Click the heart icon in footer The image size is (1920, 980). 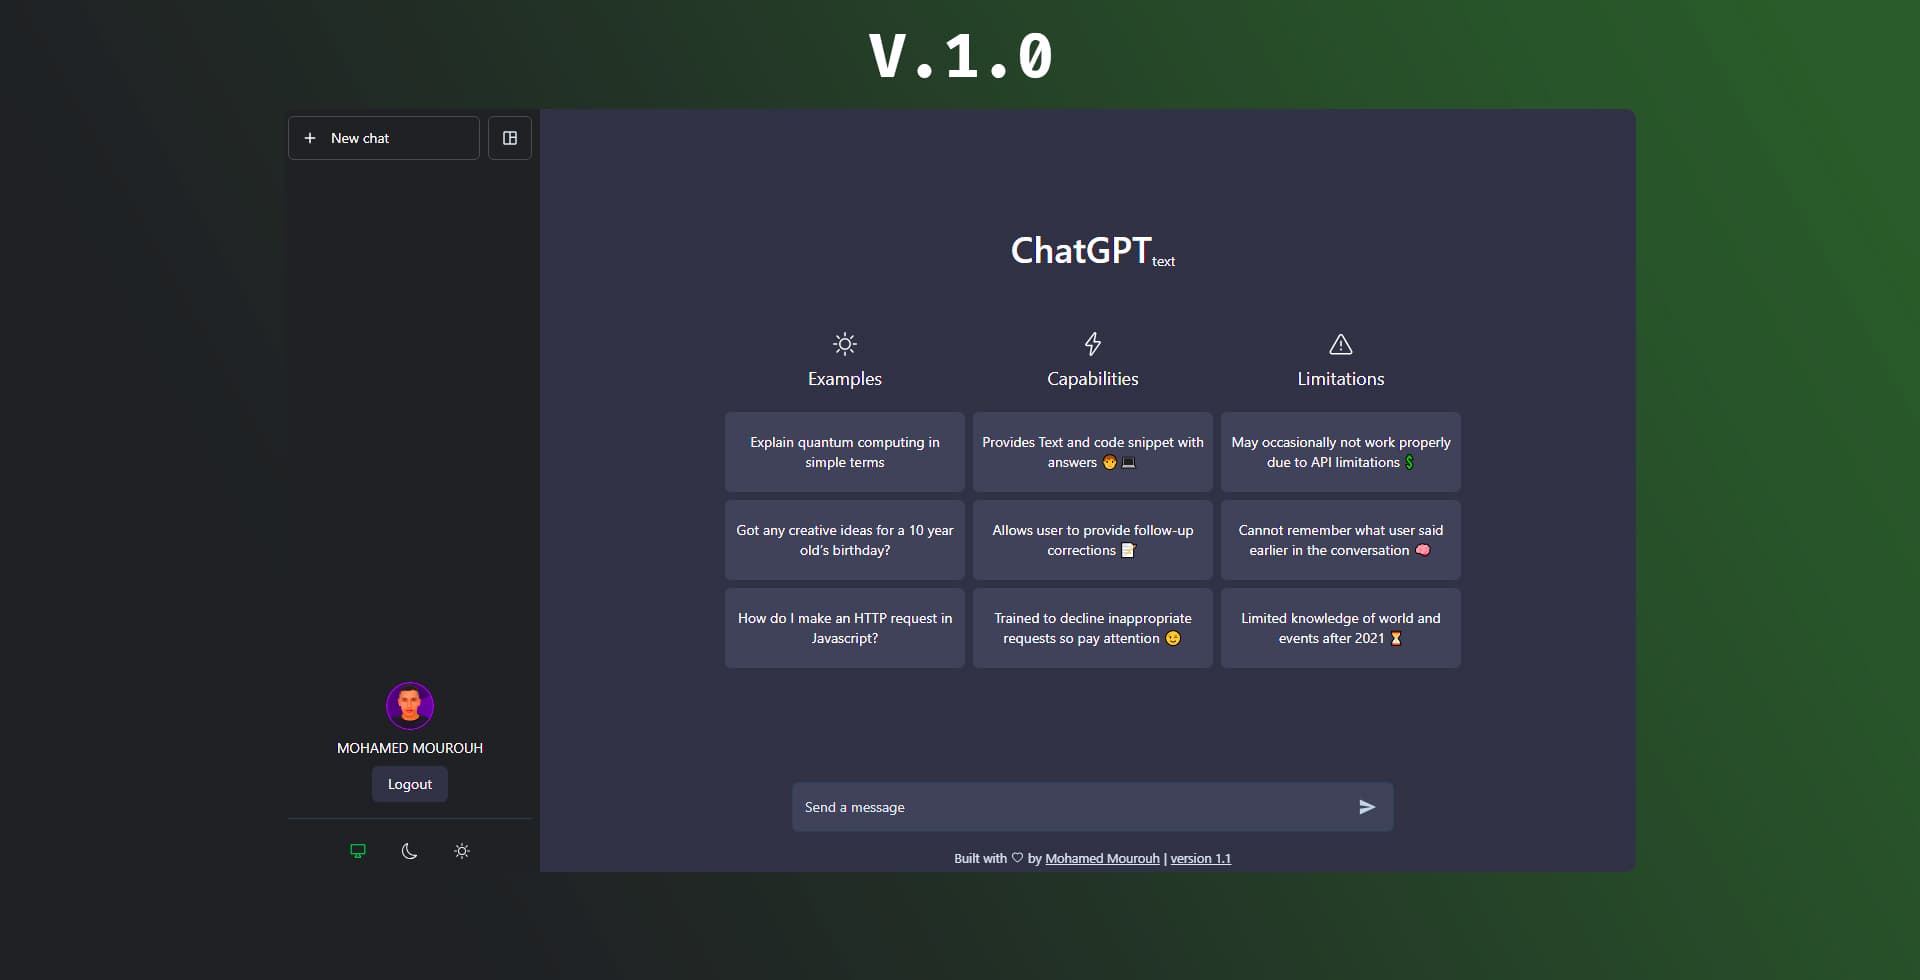pos(1017,858)
